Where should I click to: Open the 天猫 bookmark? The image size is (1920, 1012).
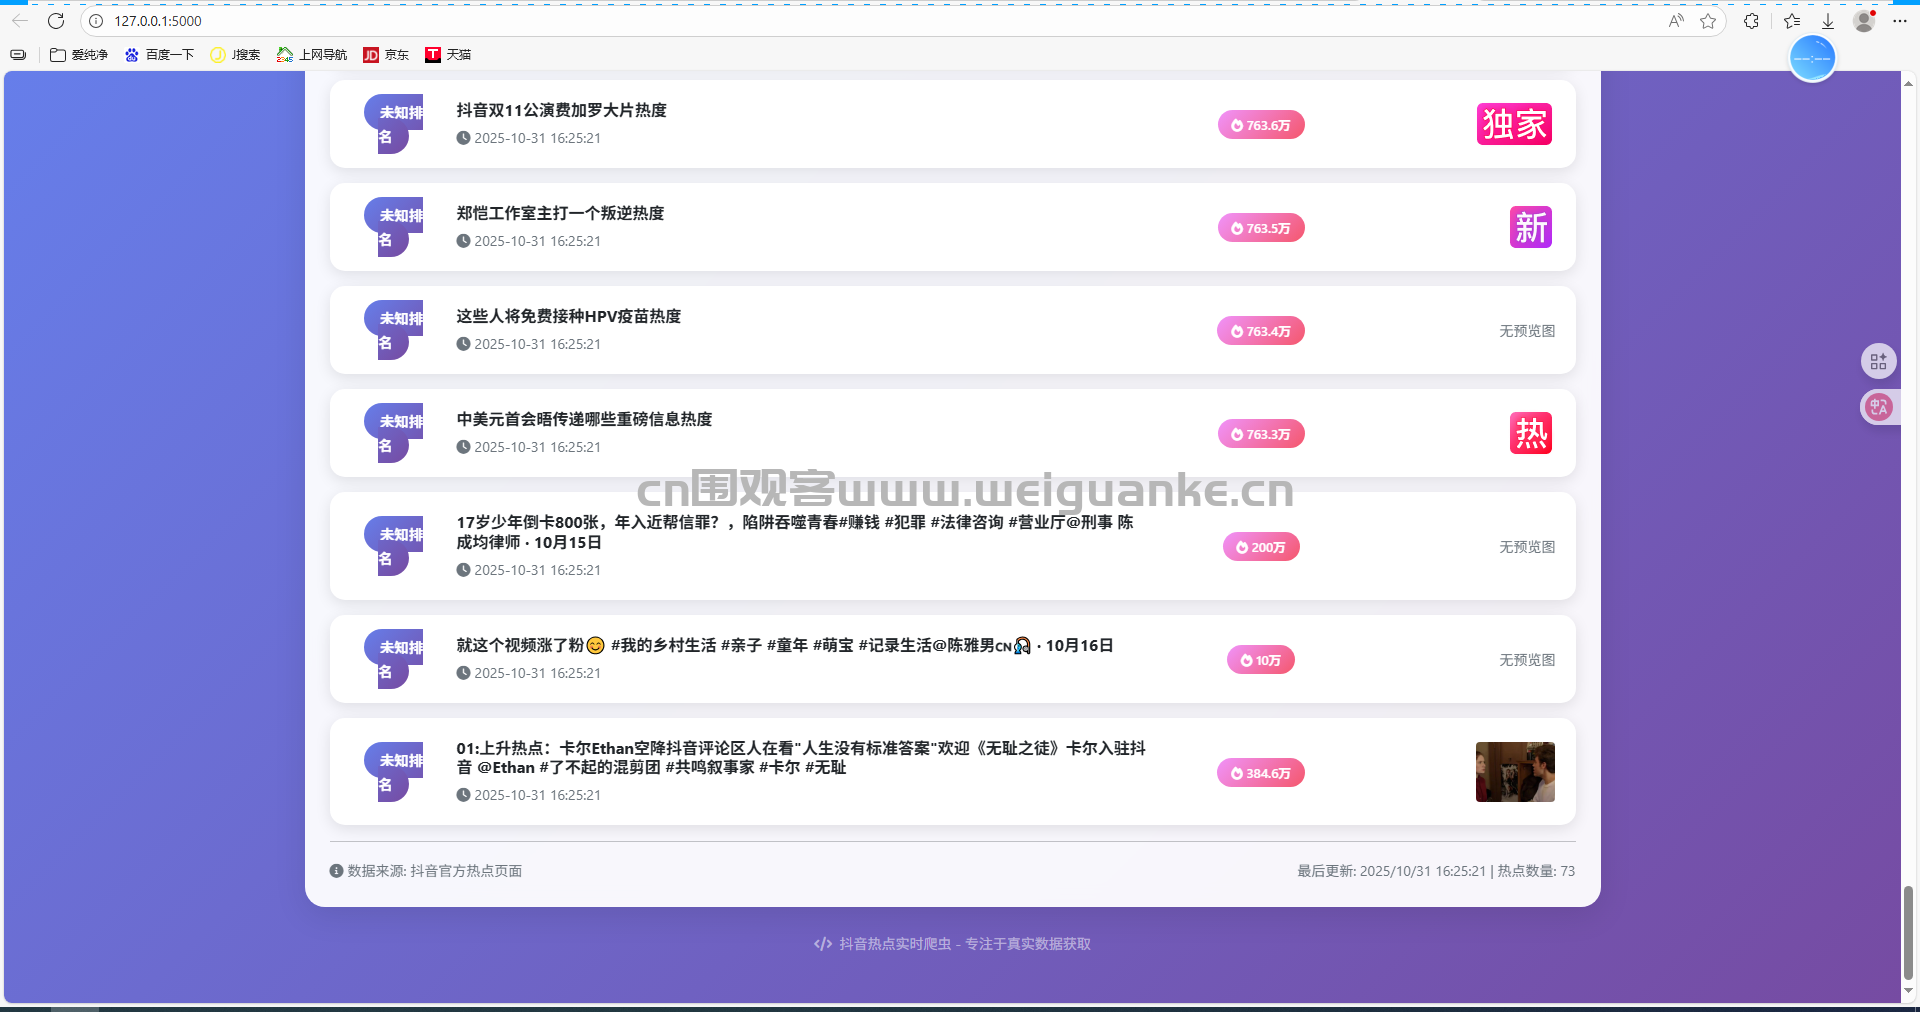[x=448, y=55]
